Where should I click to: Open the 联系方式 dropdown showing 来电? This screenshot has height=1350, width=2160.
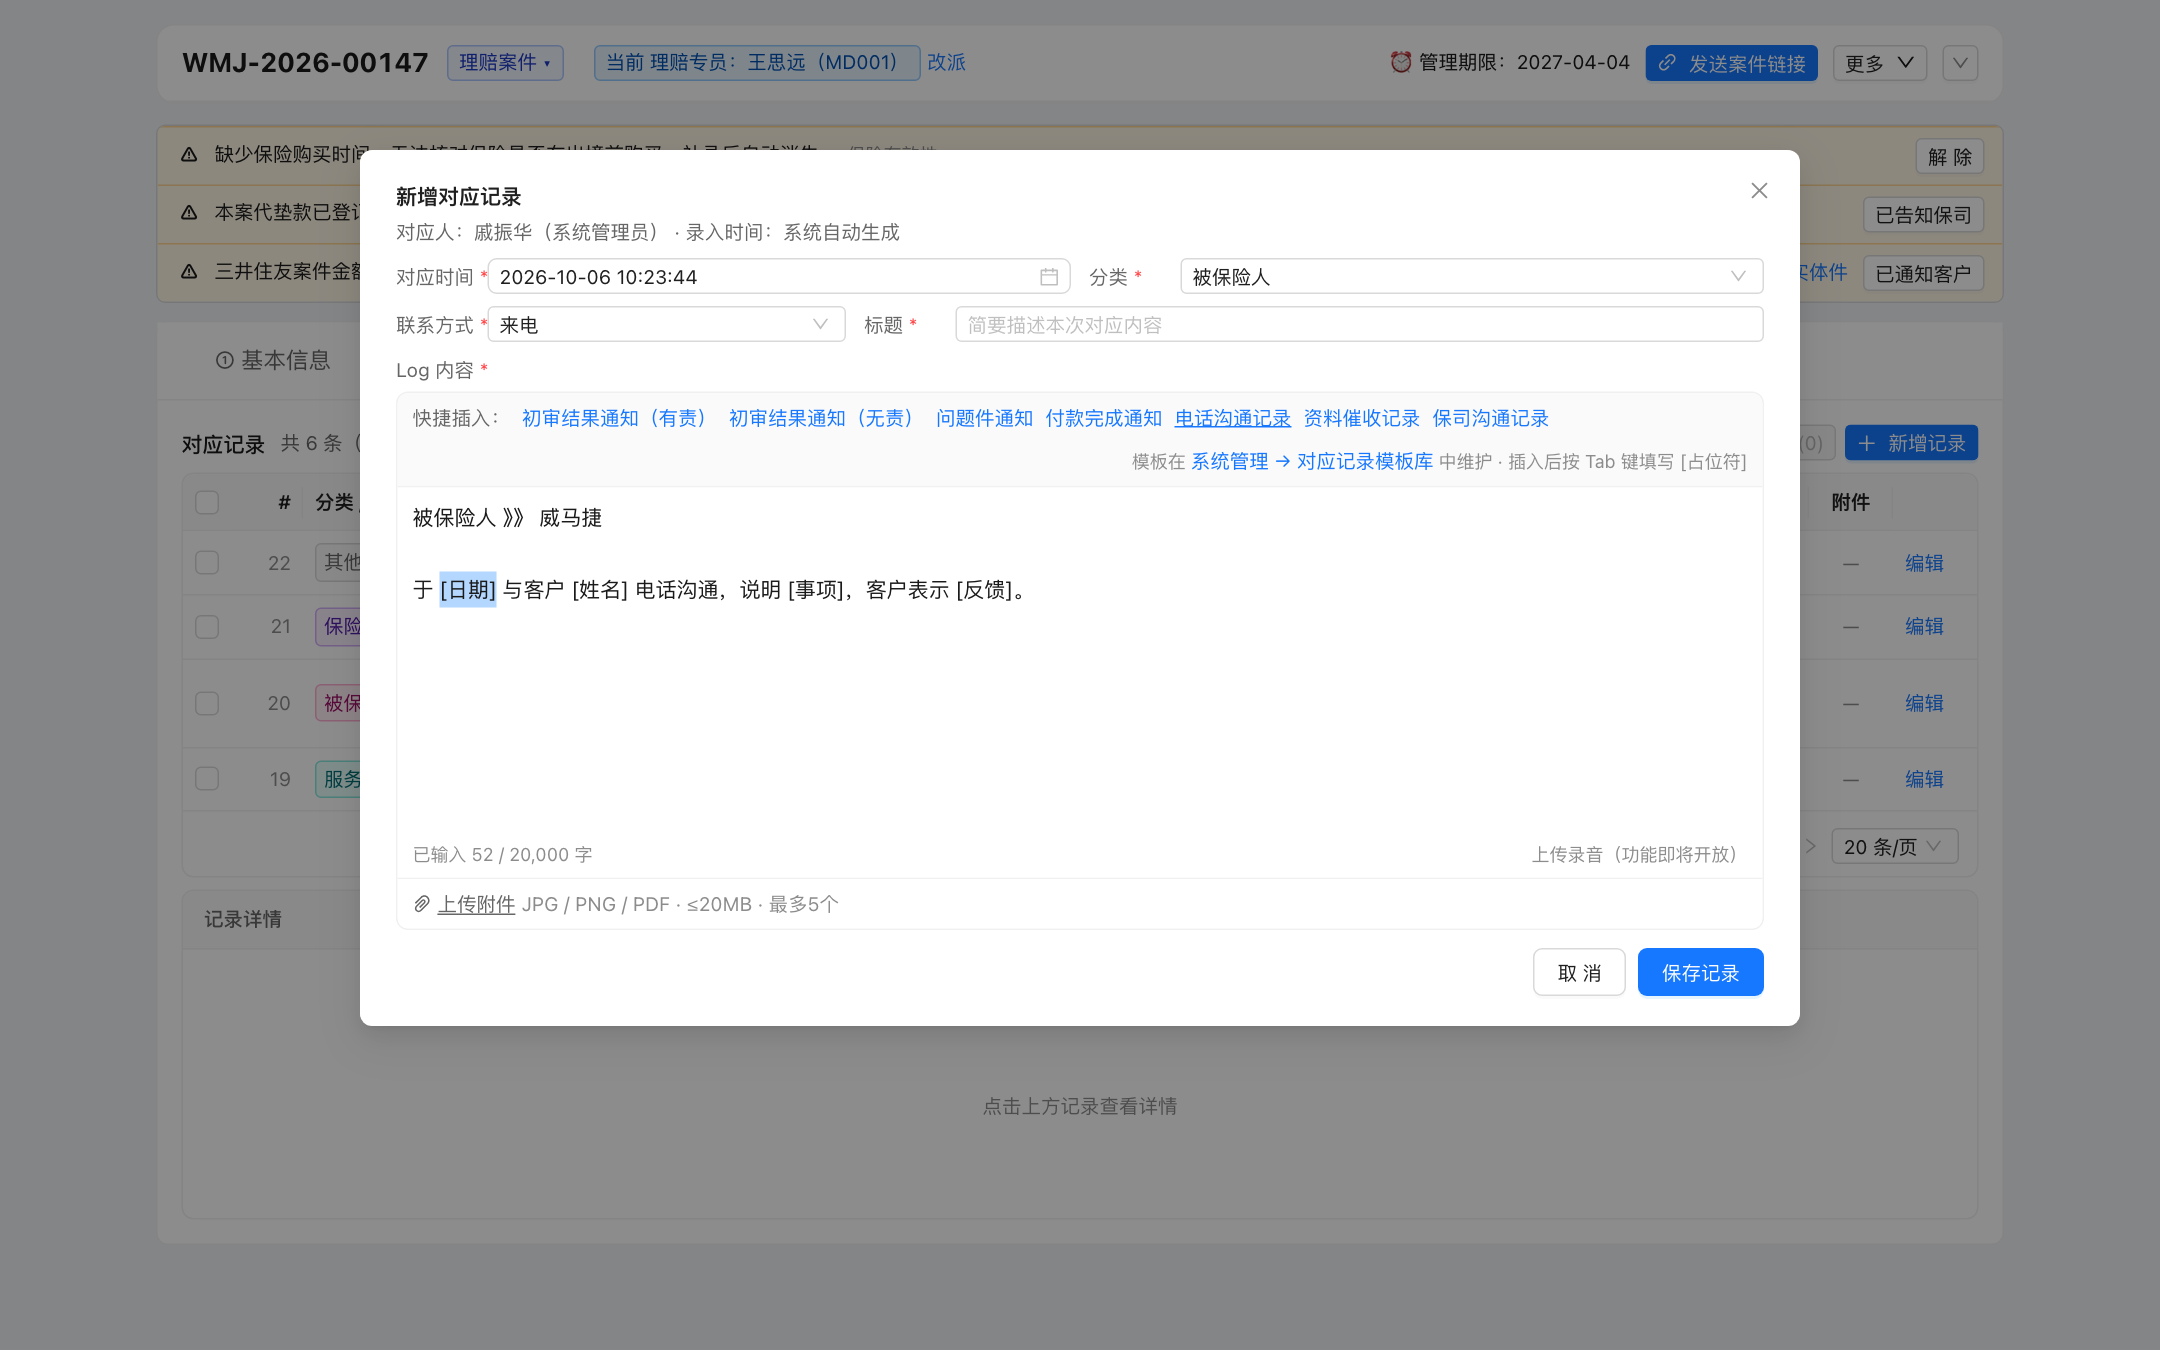(x=667, y=324)
